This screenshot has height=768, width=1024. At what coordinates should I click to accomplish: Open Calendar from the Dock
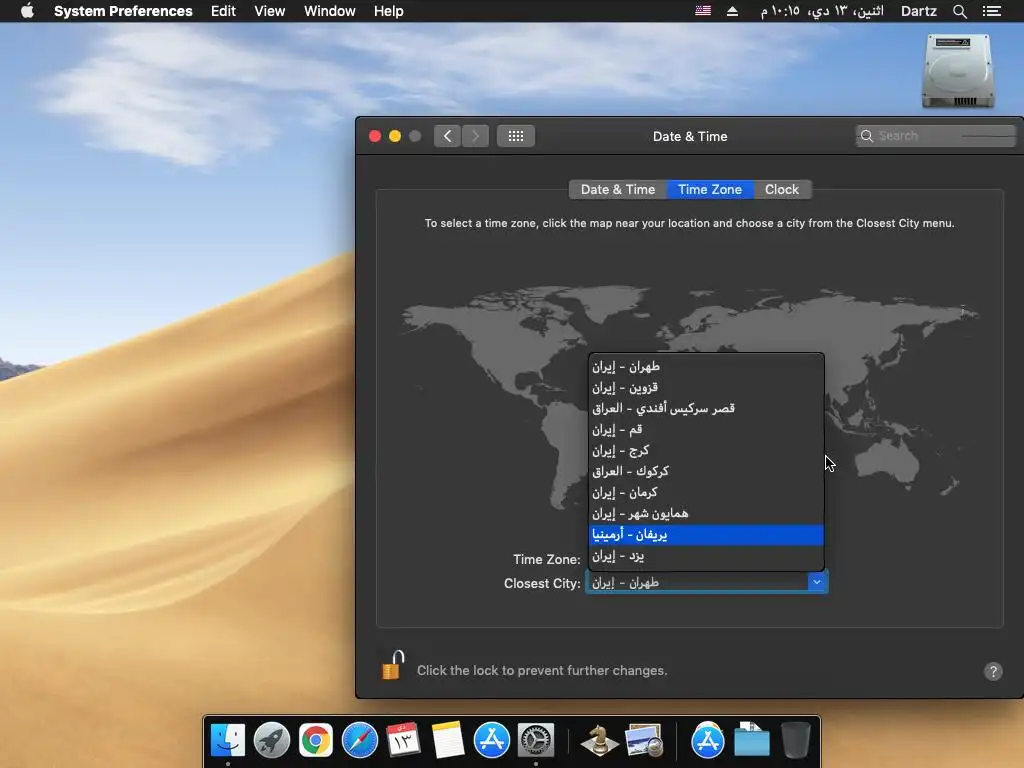[404, 741]
